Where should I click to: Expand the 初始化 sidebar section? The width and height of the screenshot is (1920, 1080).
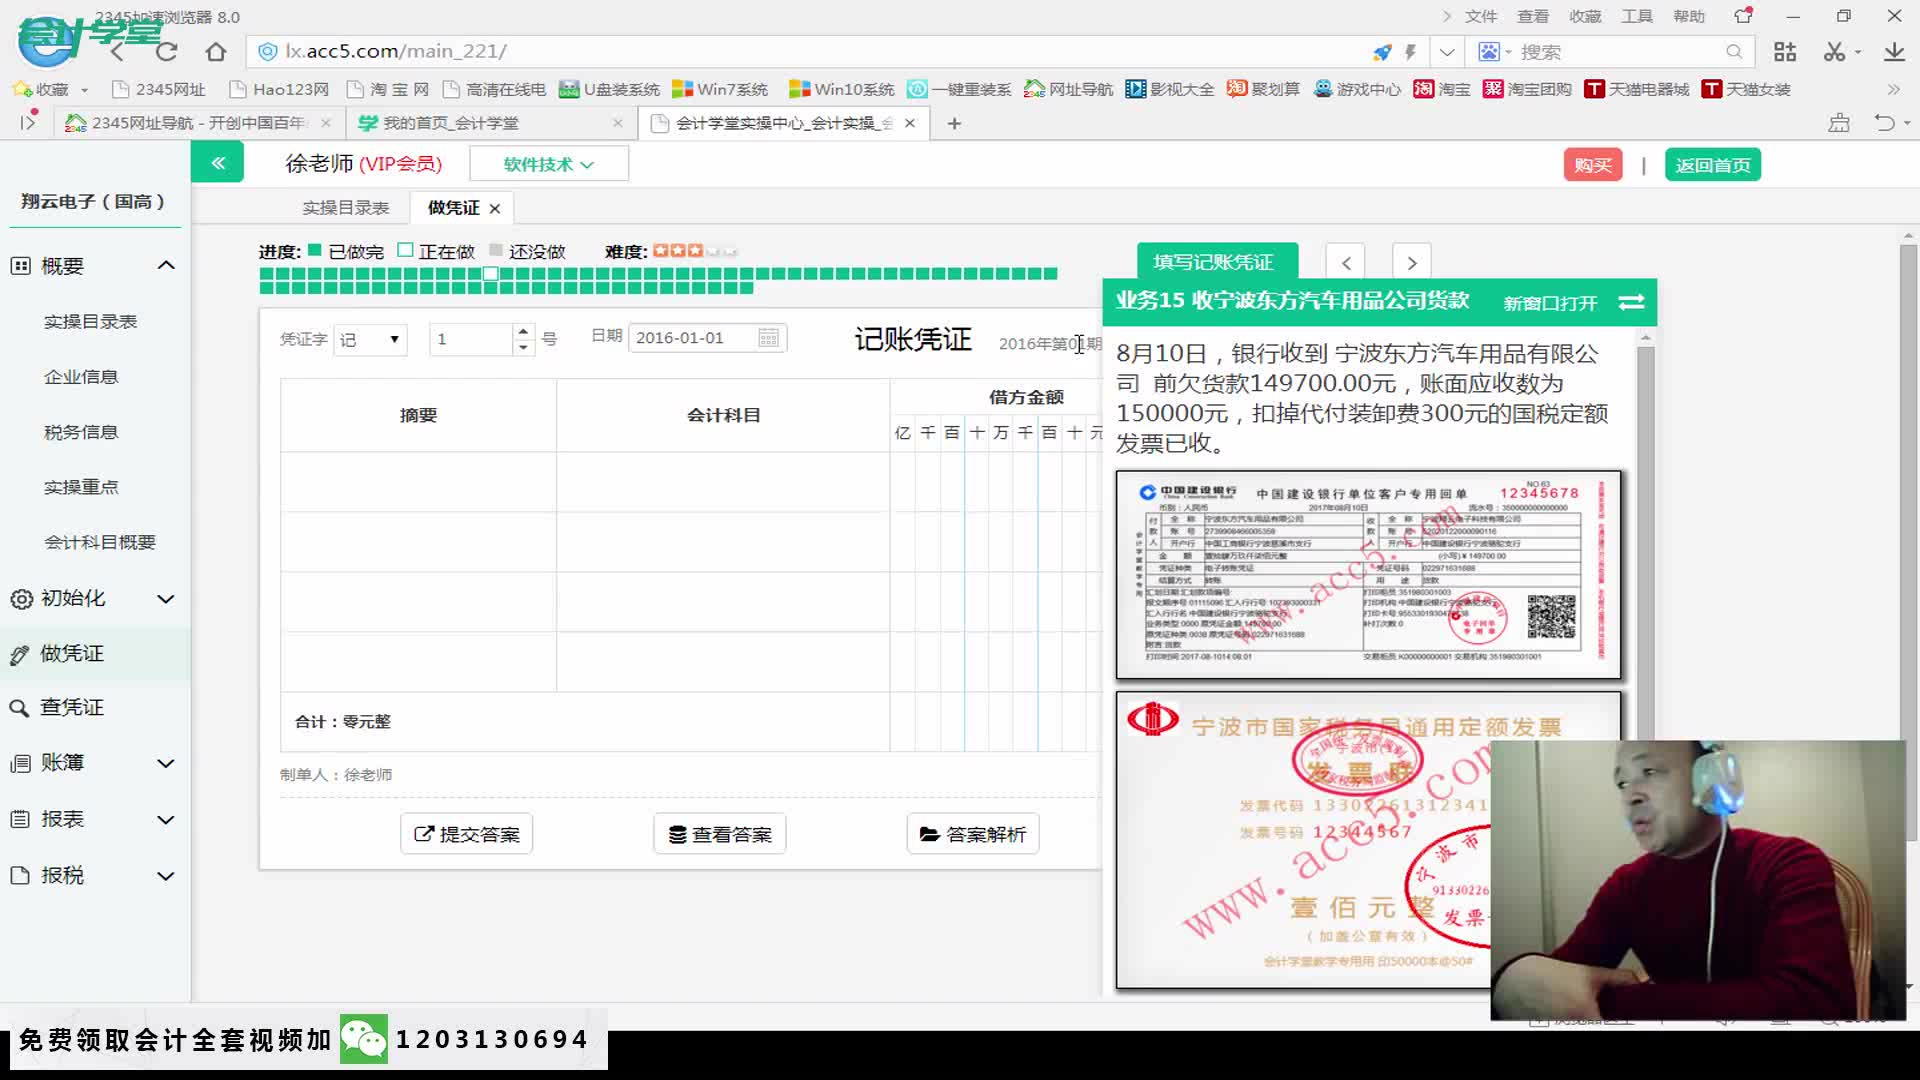coord(166,599)
